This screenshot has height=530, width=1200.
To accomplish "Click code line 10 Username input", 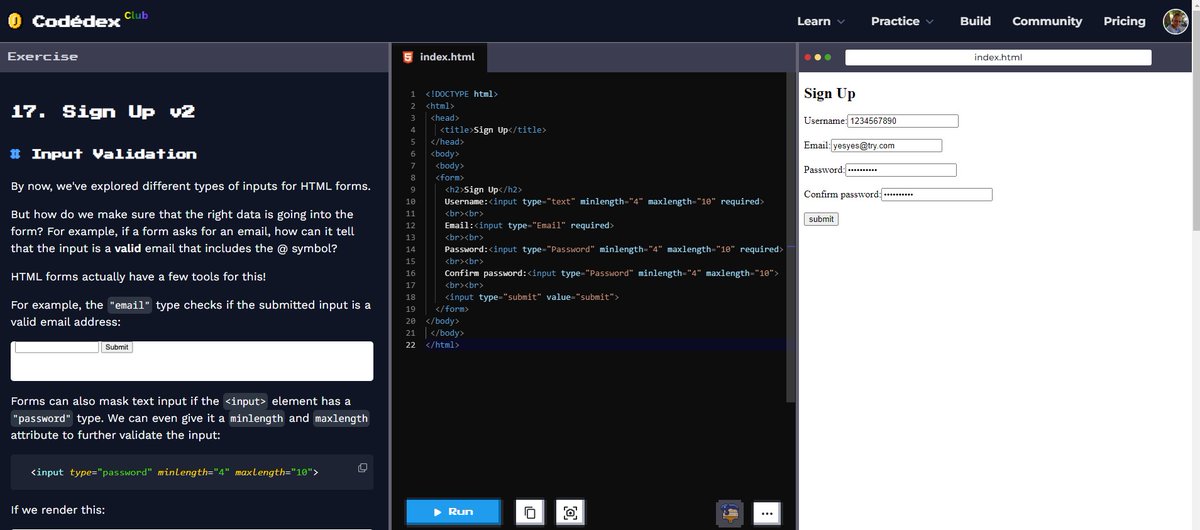I will click(x=604, y=202).
